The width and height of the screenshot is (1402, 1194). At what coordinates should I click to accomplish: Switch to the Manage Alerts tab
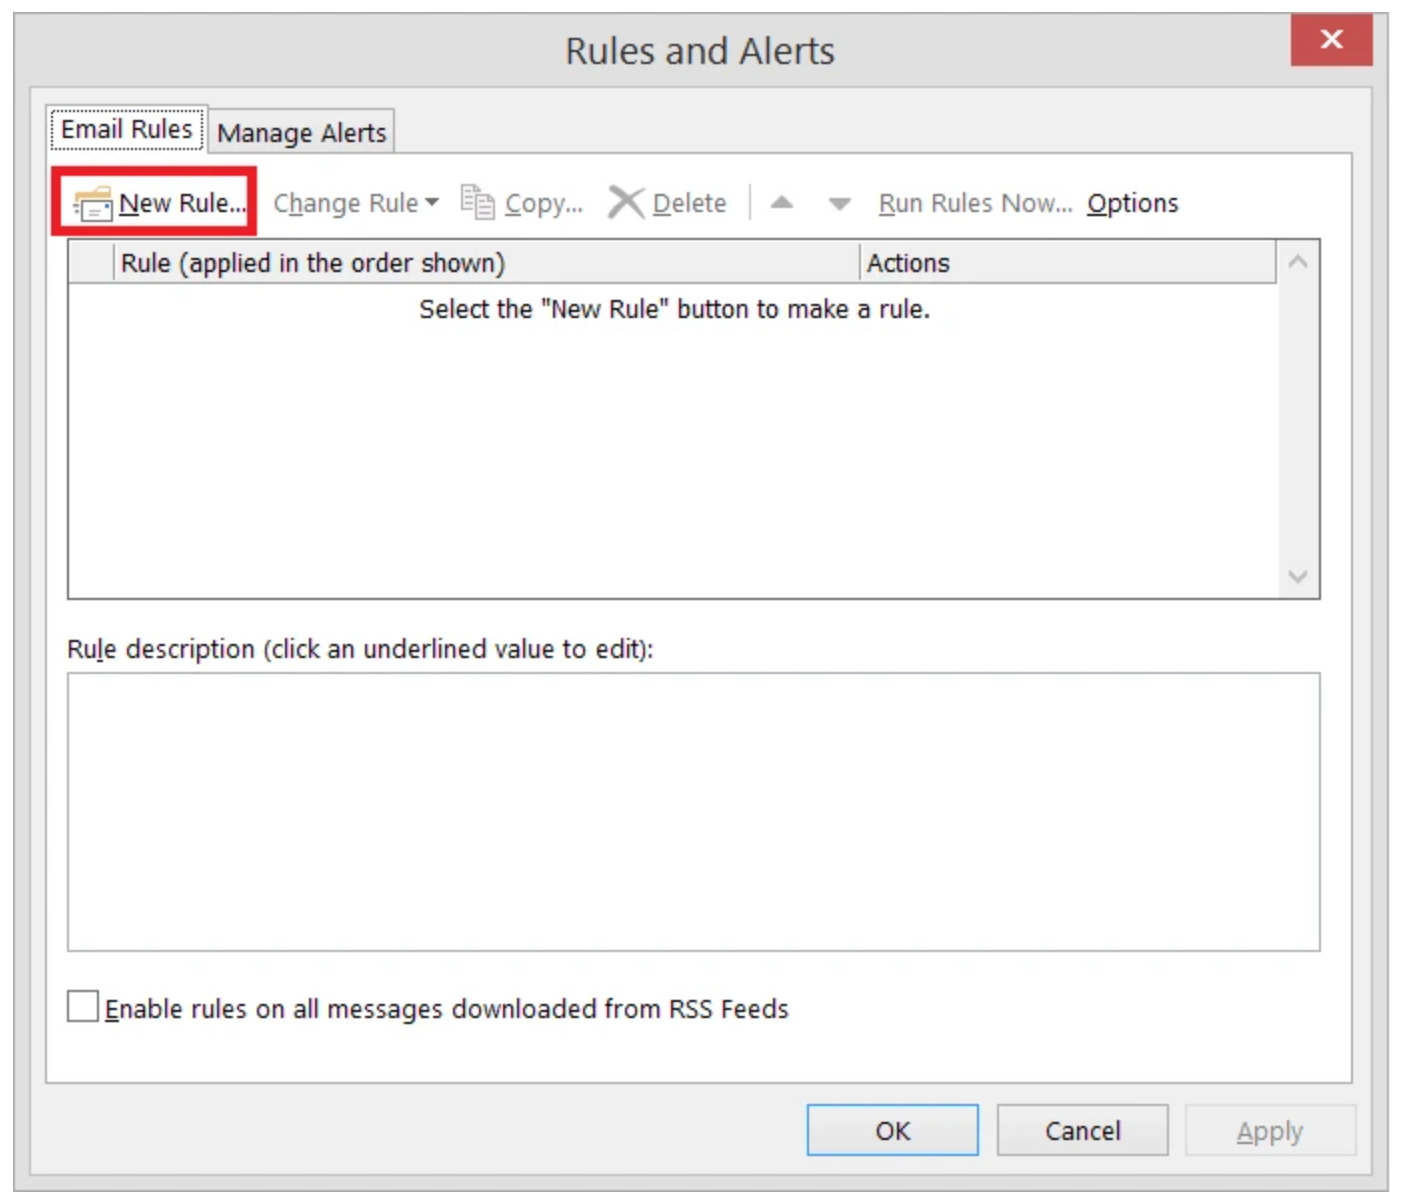(x=301, y=132)
